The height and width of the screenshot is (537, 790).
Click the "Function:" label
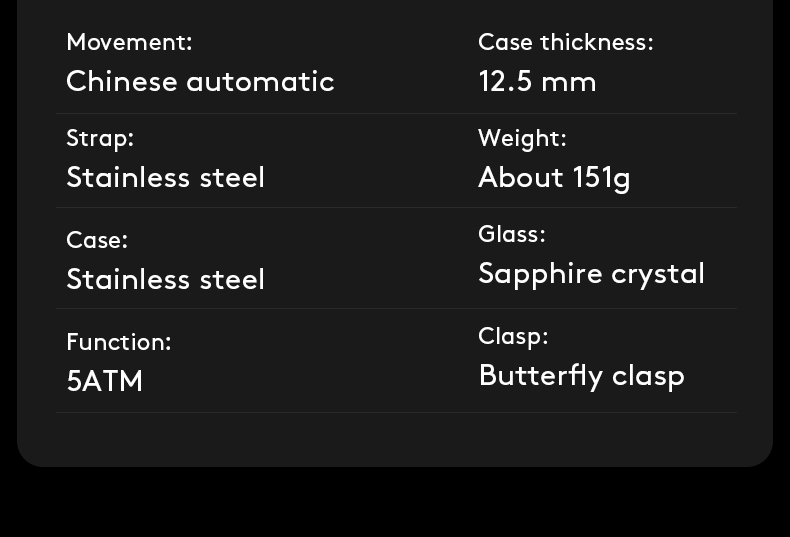(119, 342)
